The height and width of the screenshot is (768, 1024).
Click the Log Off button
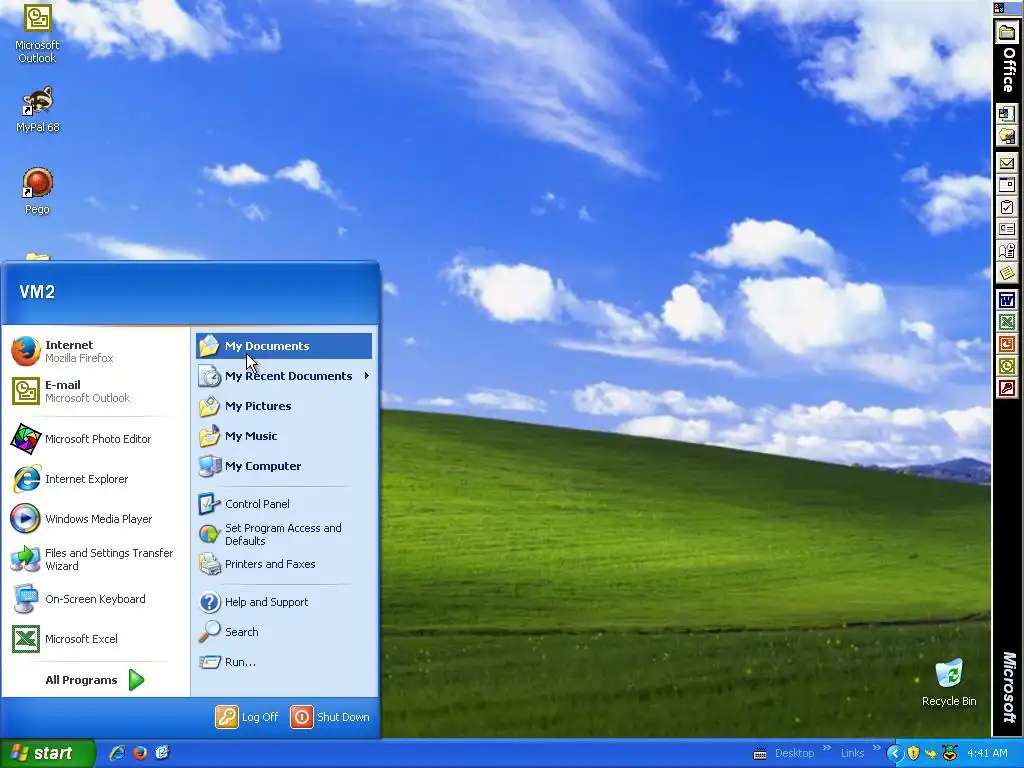(x=248, y=717)
